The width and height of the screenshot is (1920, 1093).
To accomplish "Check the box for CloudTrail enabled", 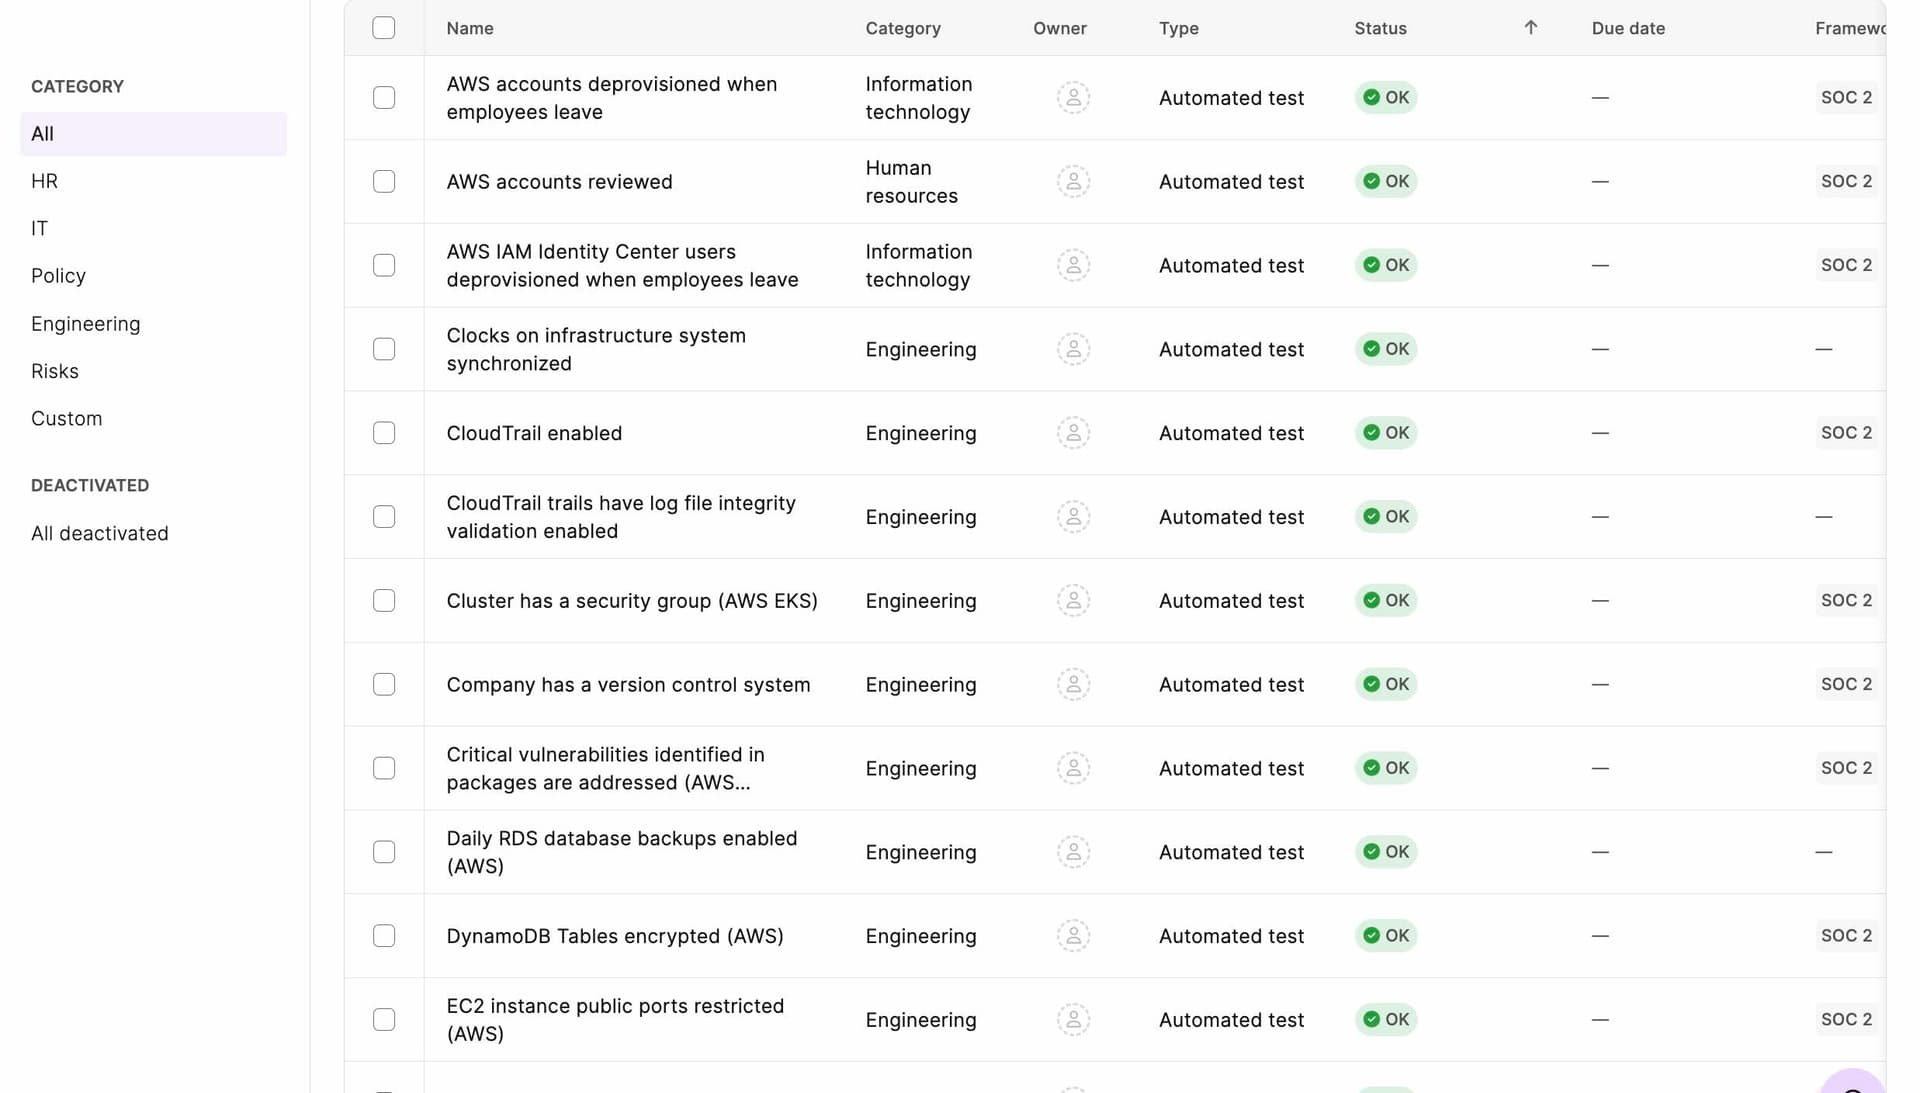I will [384, 433].
